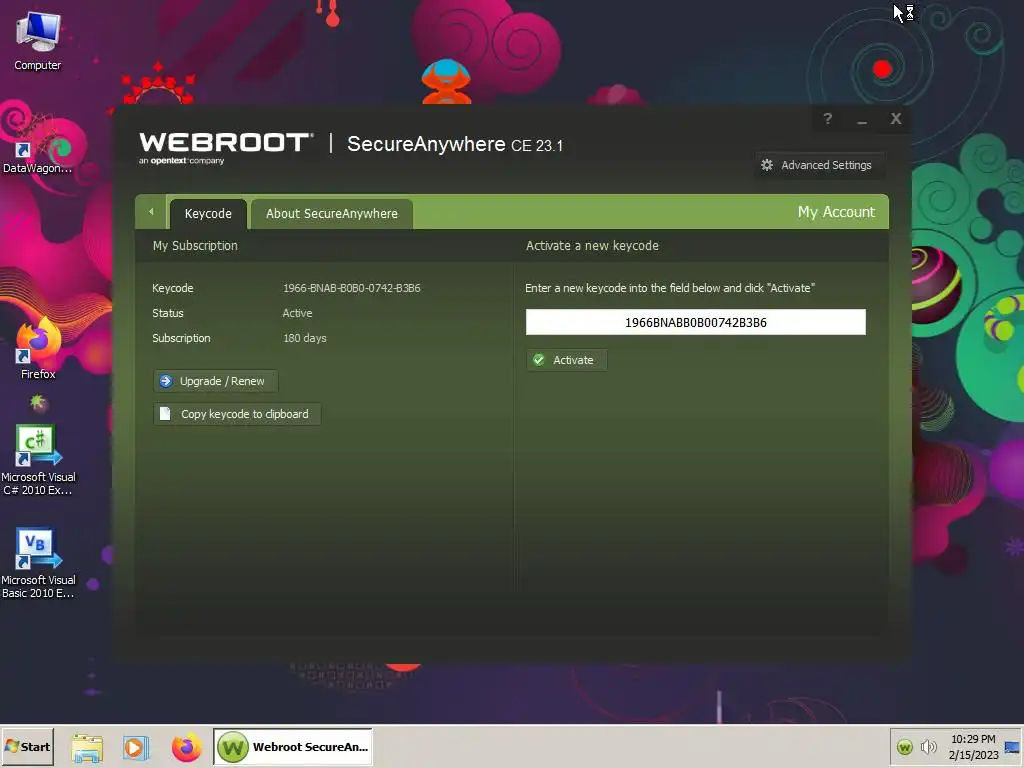Open Microsoft Visual Basic 2010 Express shortcut

tap(38, 563)
